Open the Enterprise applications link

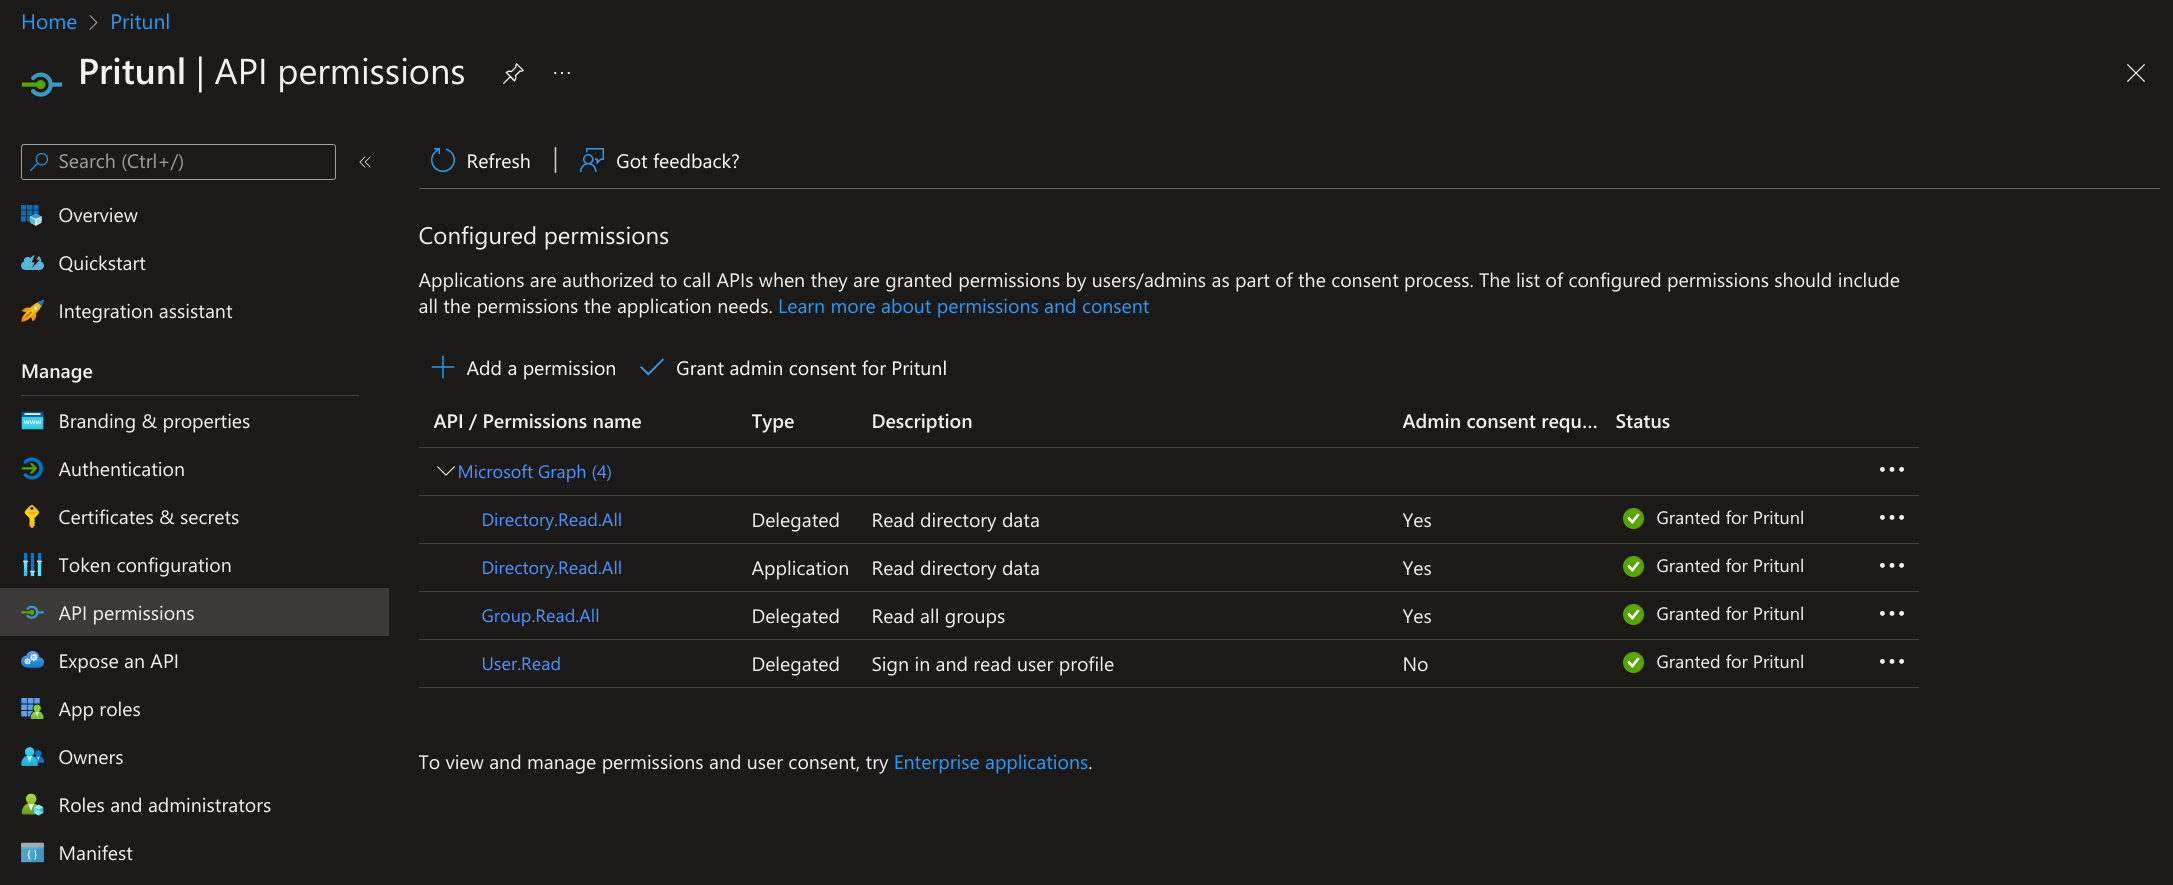click(990, 762)
